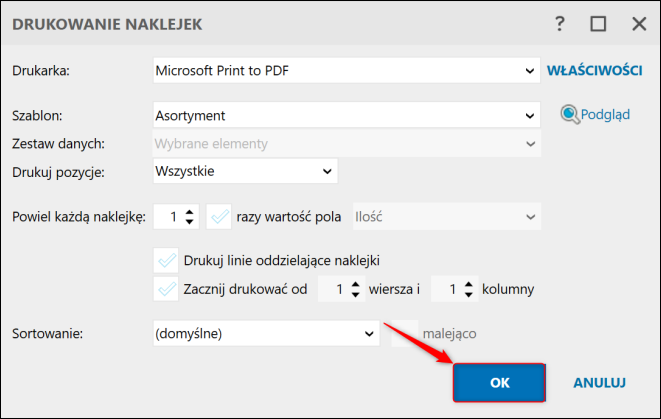Expand the Drukarka printer dropdown
The image size is (661, 419).
point(347,70)
